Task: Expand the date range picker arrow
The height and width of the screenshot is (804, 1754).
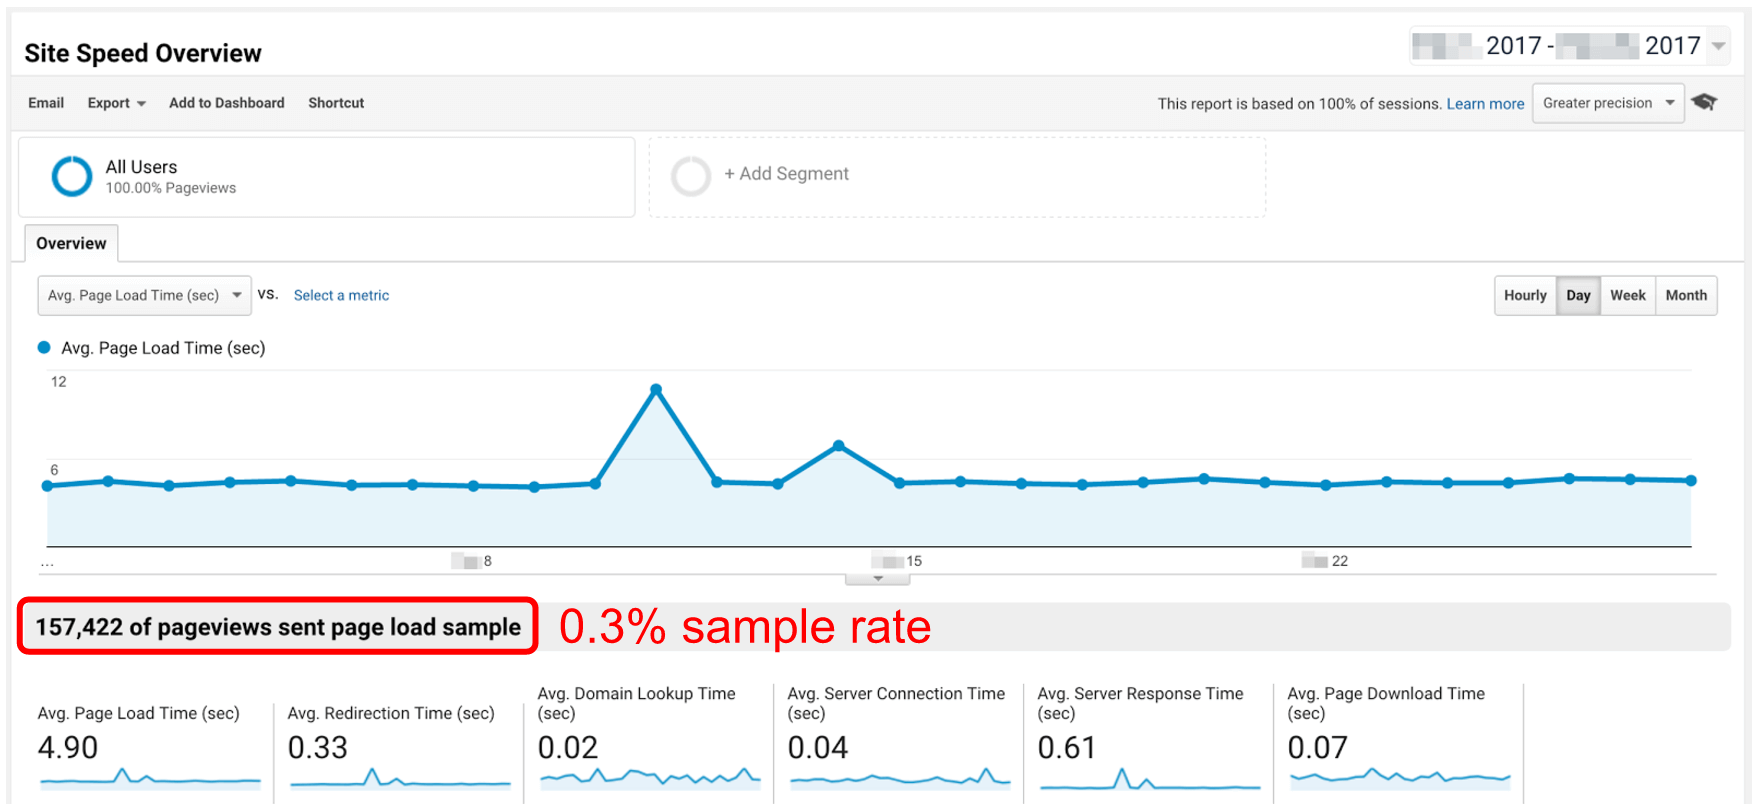Action: pyautogui.click(x=1719, y=46)
